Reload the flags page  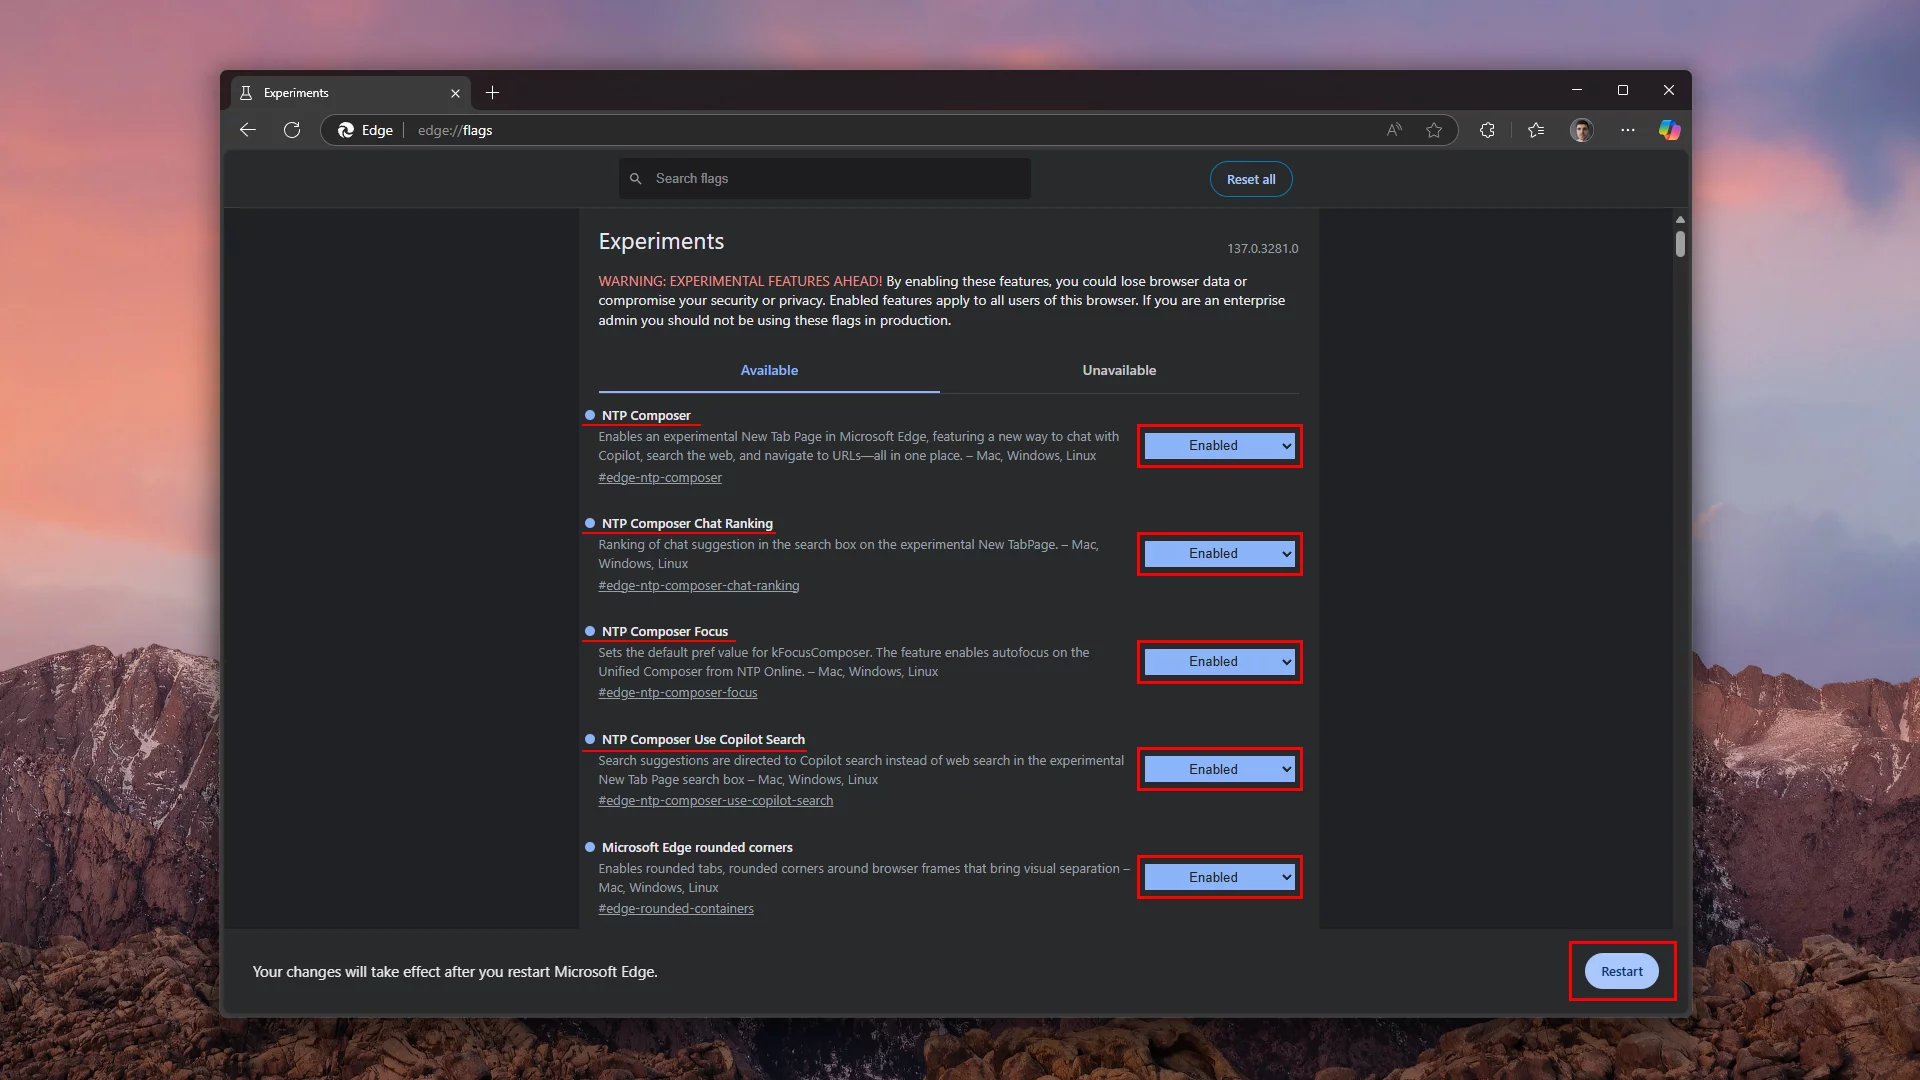coord(292,130)
